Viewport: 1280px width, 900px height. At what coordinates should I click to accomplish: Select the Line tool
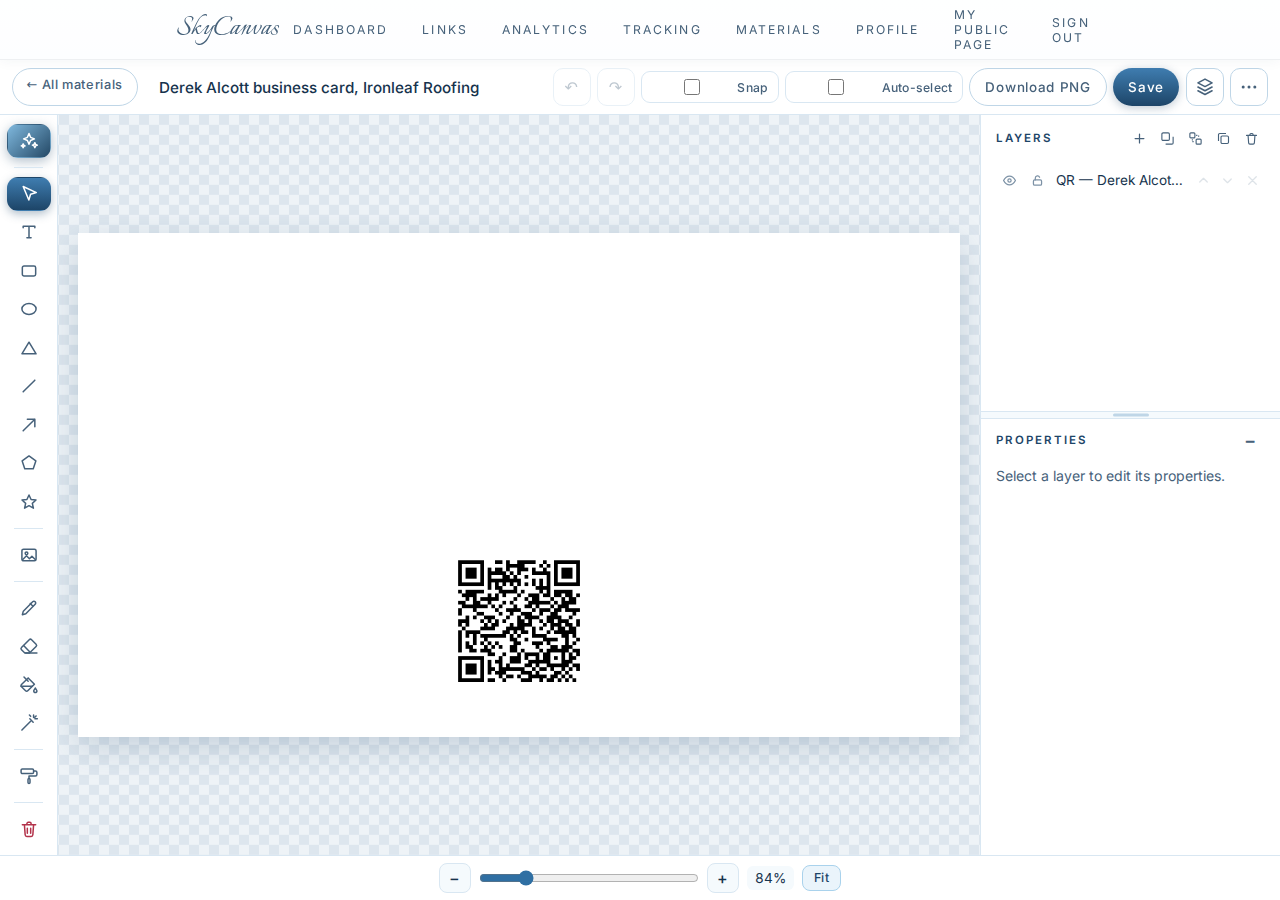click(29, 386)
